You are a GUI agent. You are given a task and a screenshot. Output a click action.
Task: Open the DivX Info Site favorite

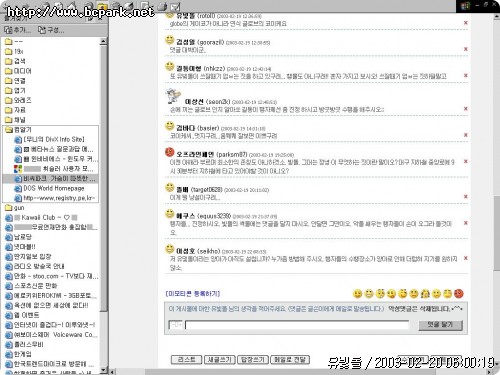coord(49,139)
